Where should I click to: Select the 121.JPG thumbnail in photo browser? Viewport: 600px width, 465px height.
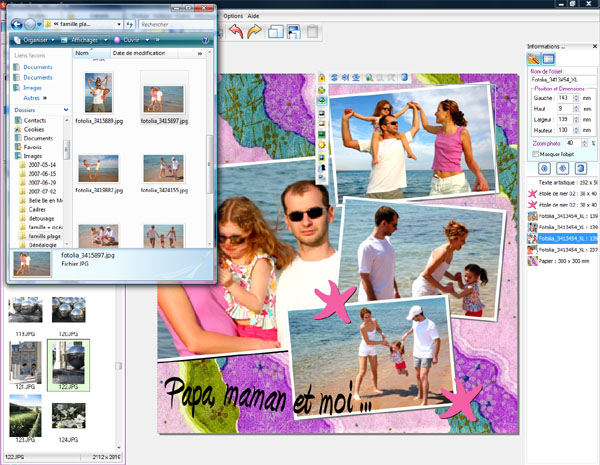tap(25, 362)
